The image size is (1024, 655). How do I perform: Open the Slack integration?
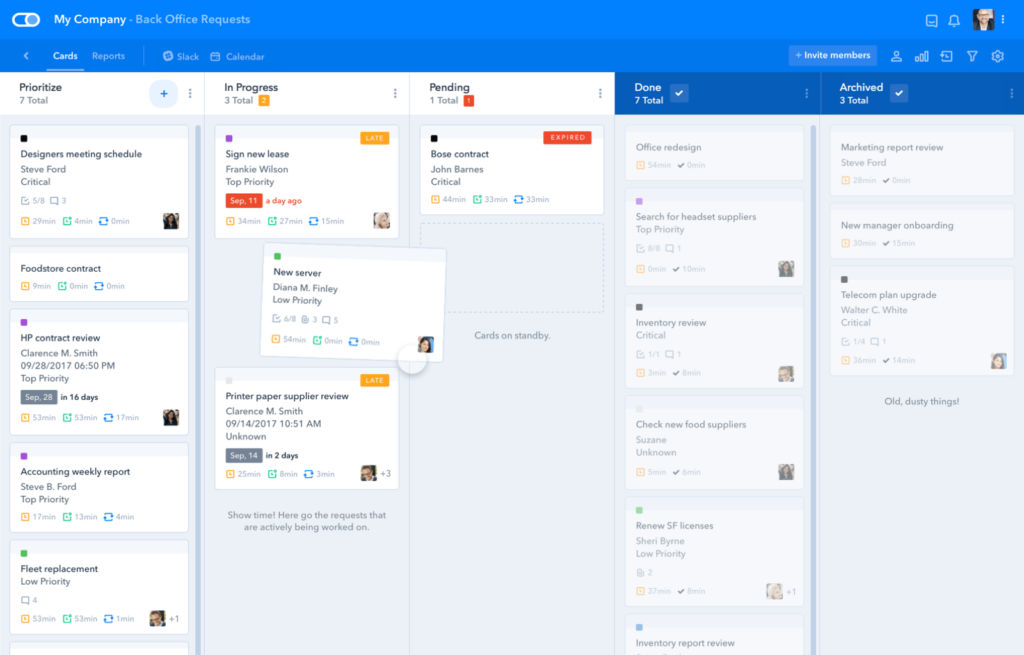point(179,56)
